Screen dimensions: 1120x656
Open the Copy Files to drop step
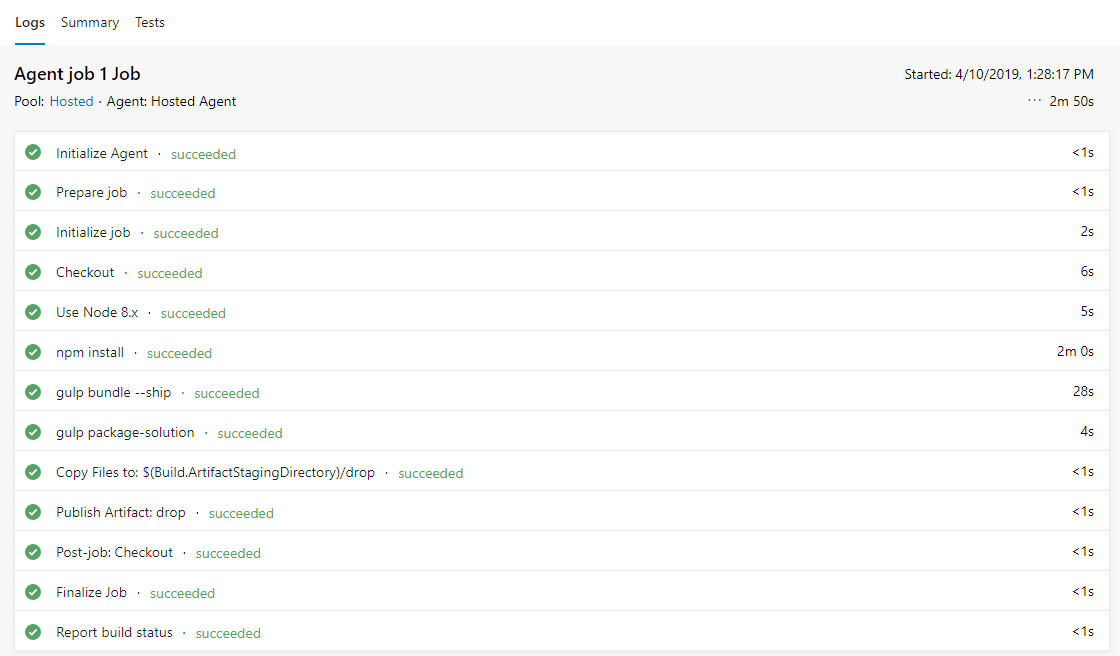coord(215,472)
